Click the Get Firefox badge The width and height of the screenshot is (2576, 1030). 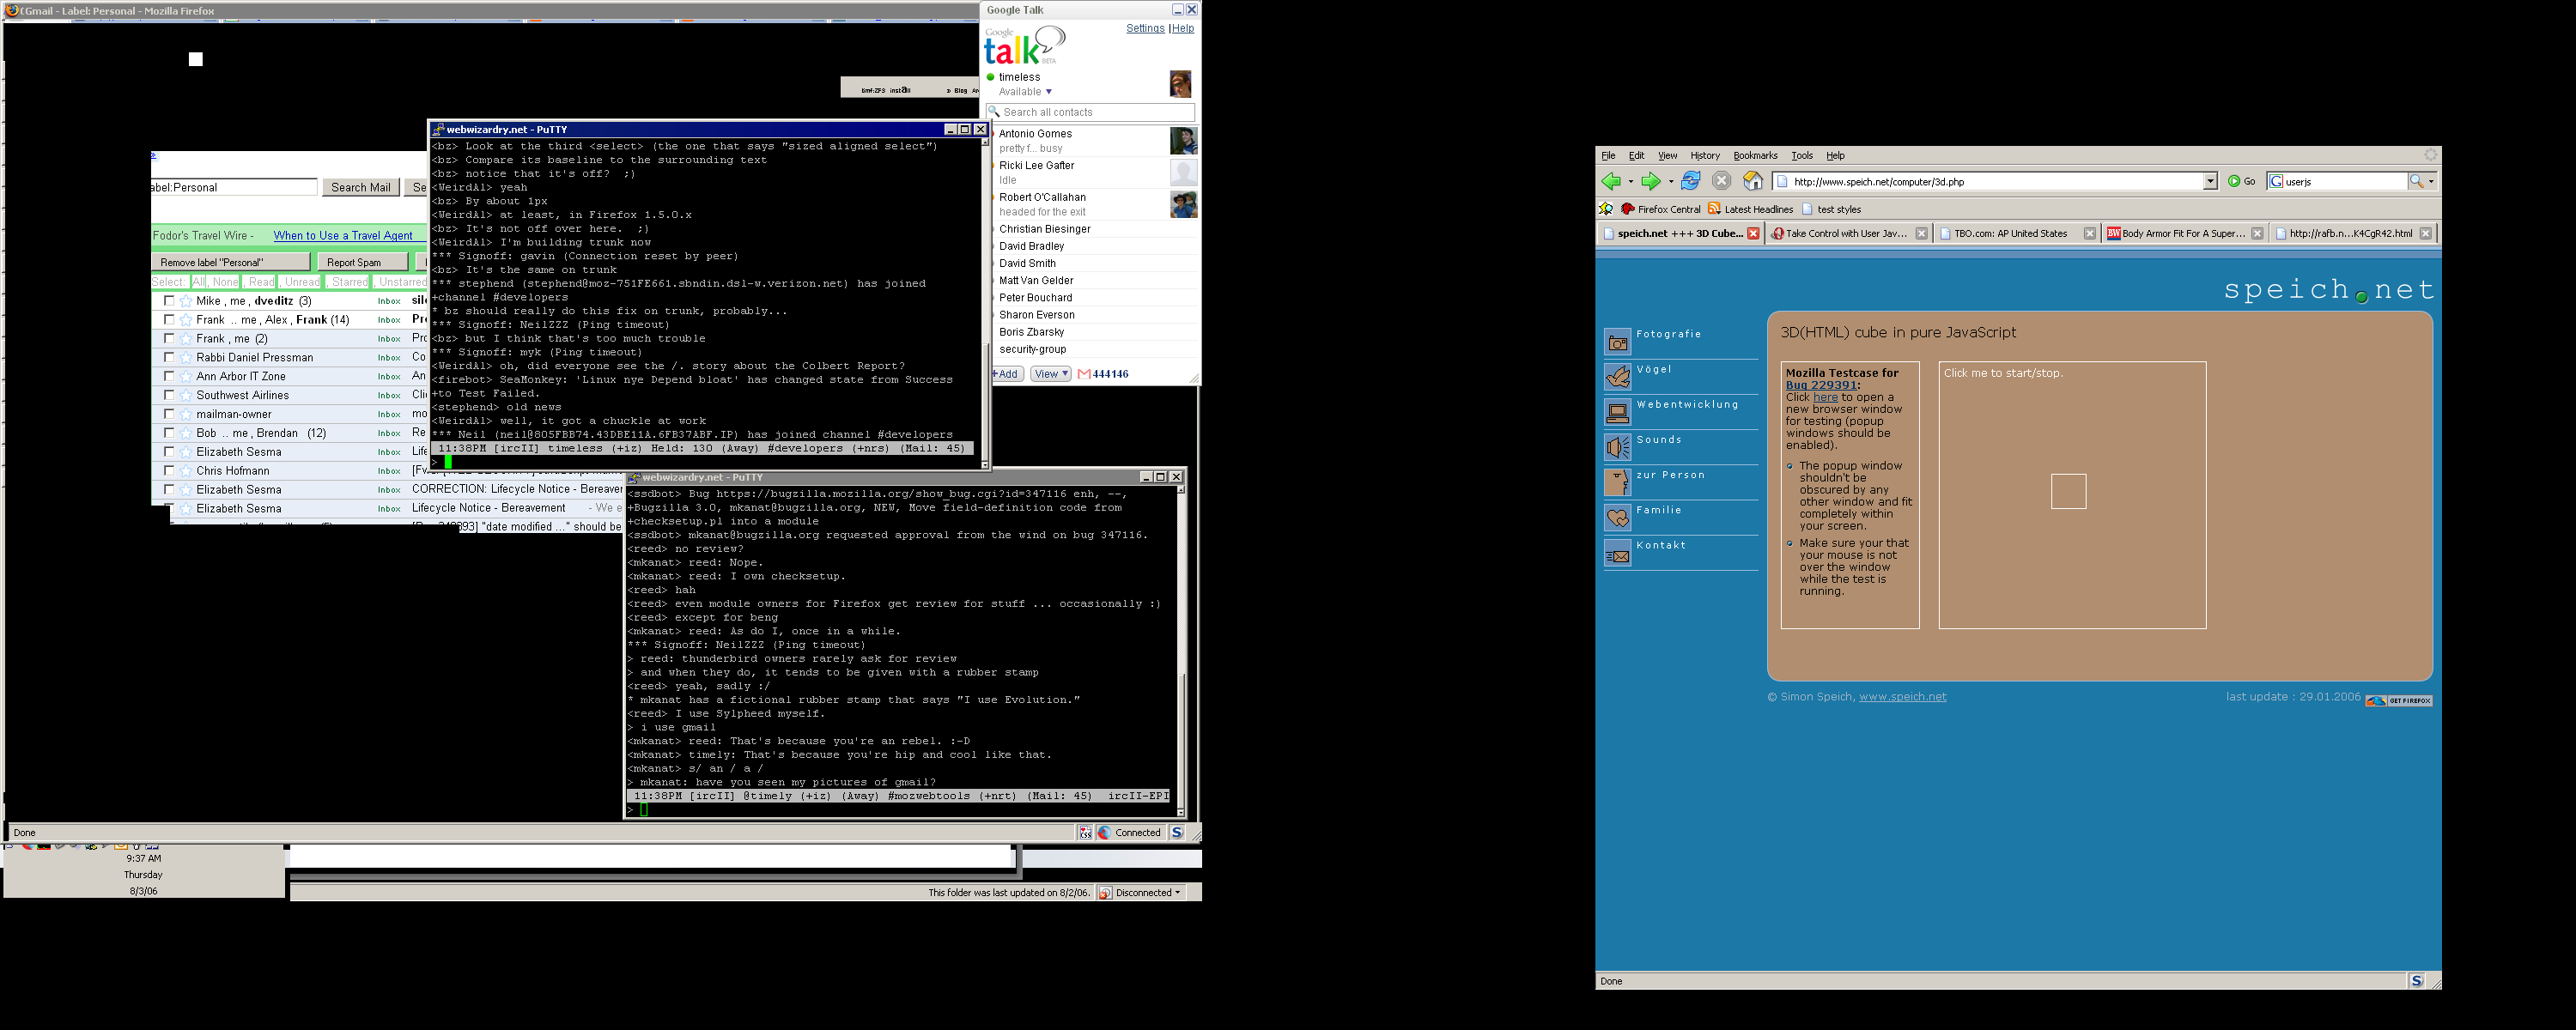(x=2398, y=700)
